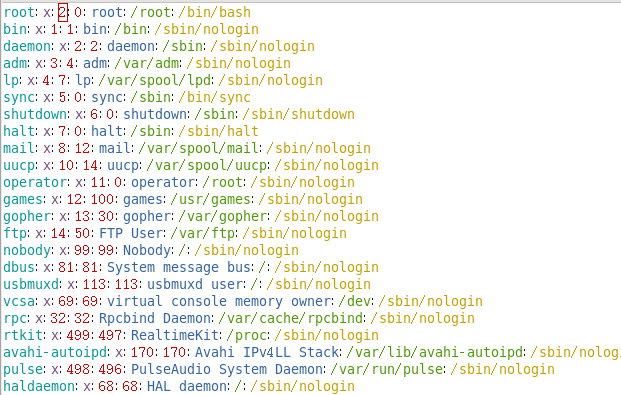Click 'nobody' username at line start
Viewport: 621px width, 395px height.
27,250
